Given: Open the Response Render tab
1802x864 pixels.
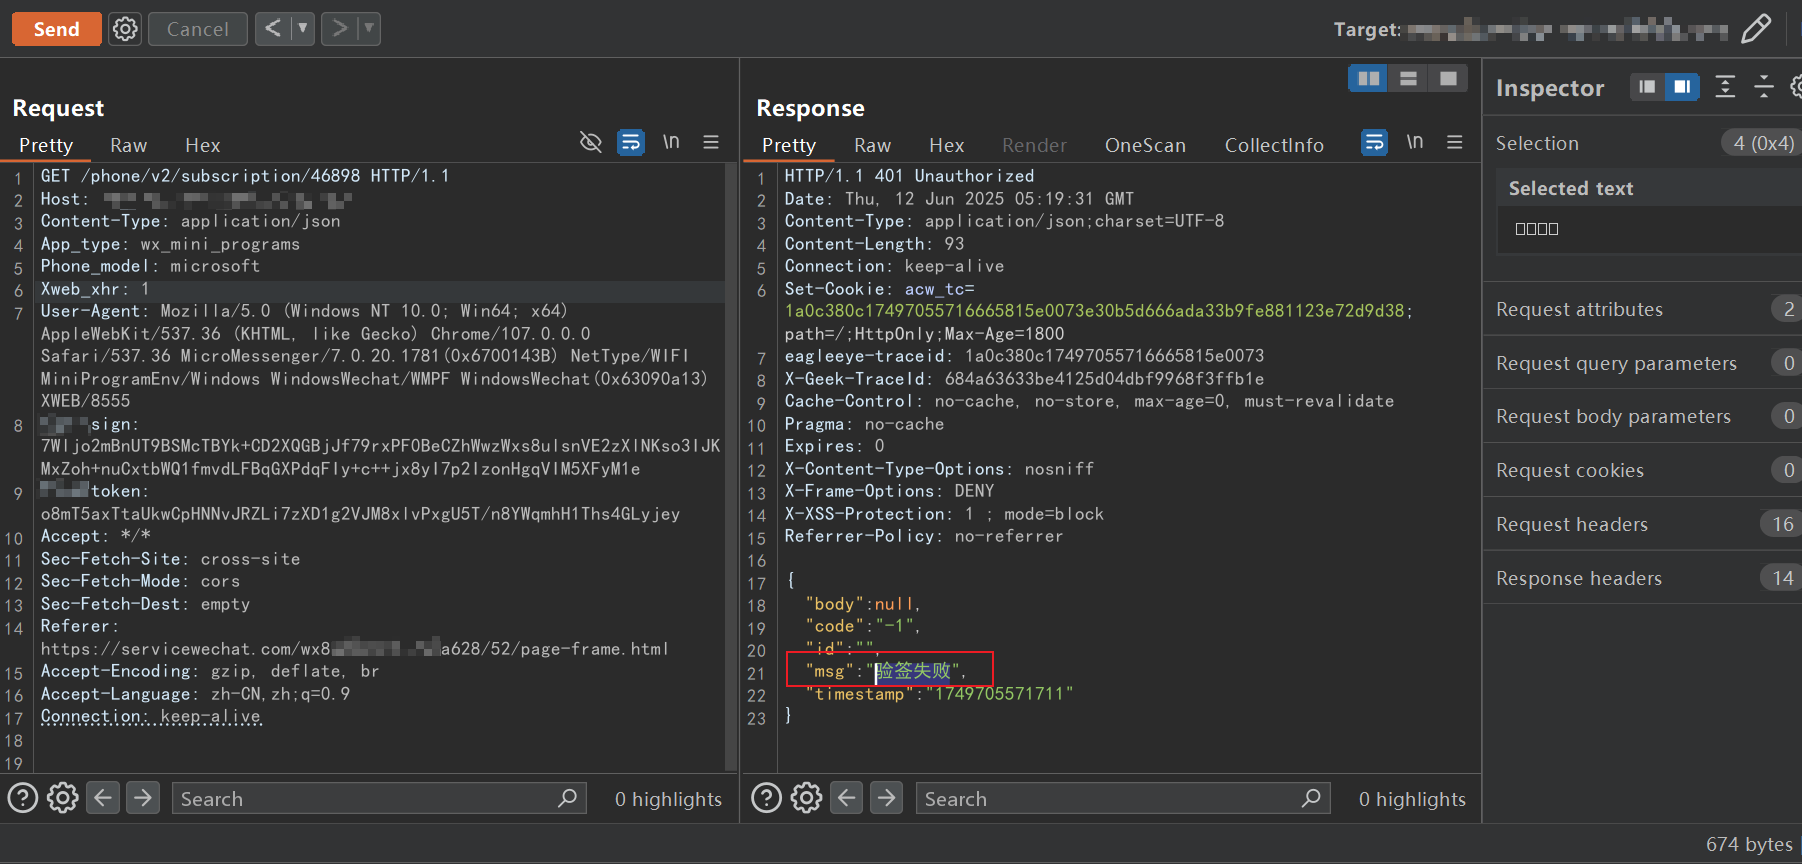Looking at the screenshot, I should click(1034, 145).
